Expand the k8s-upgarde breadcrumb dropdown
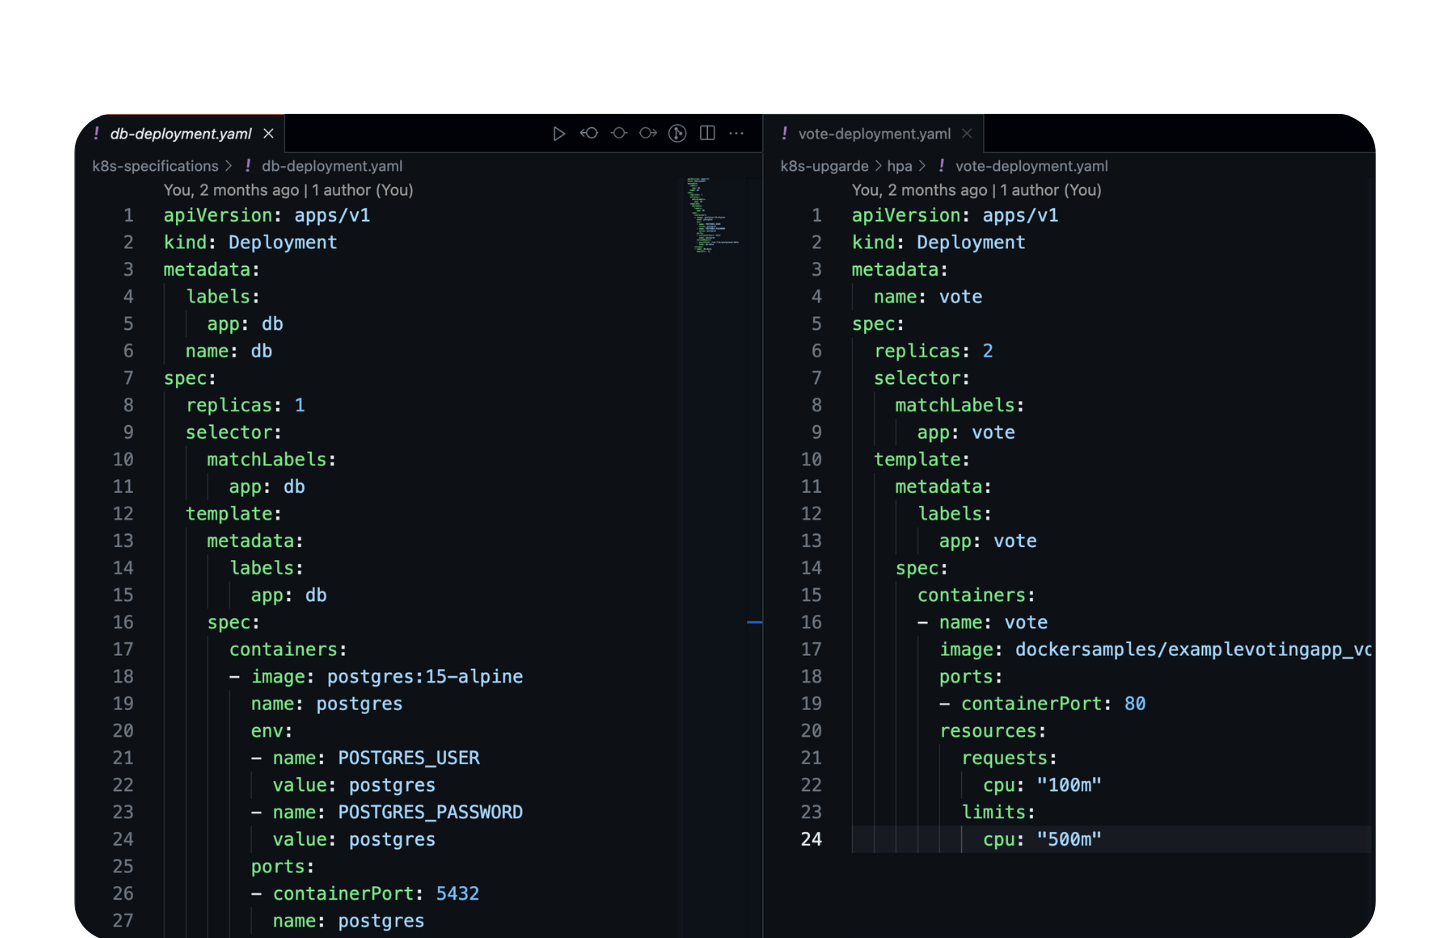 click(824, 166)
